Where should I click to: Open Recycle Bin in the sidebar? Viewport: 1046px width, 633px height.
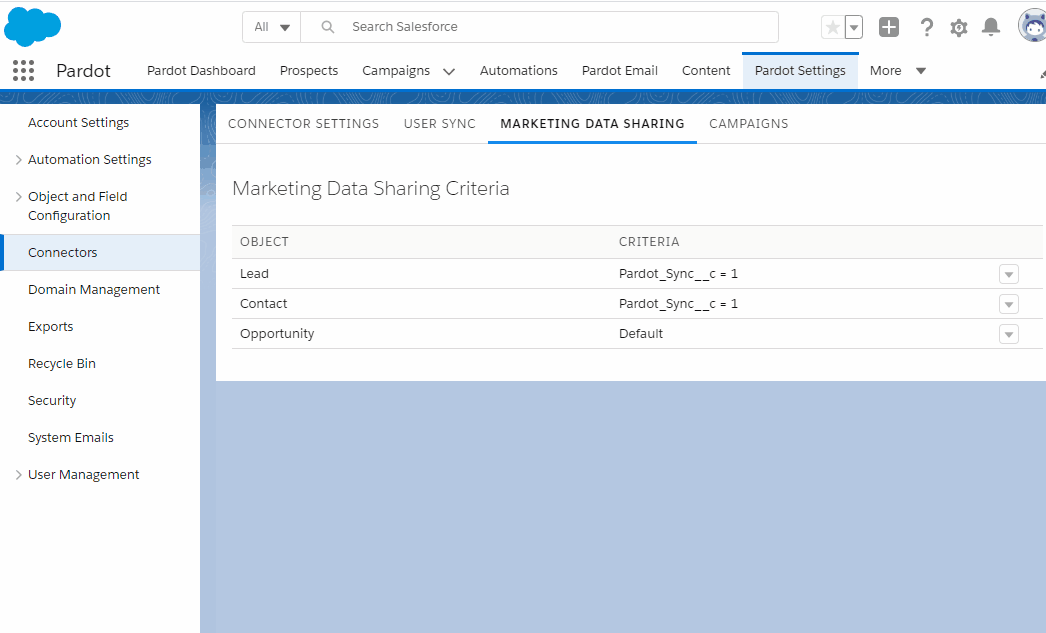[x=62, y=364]
